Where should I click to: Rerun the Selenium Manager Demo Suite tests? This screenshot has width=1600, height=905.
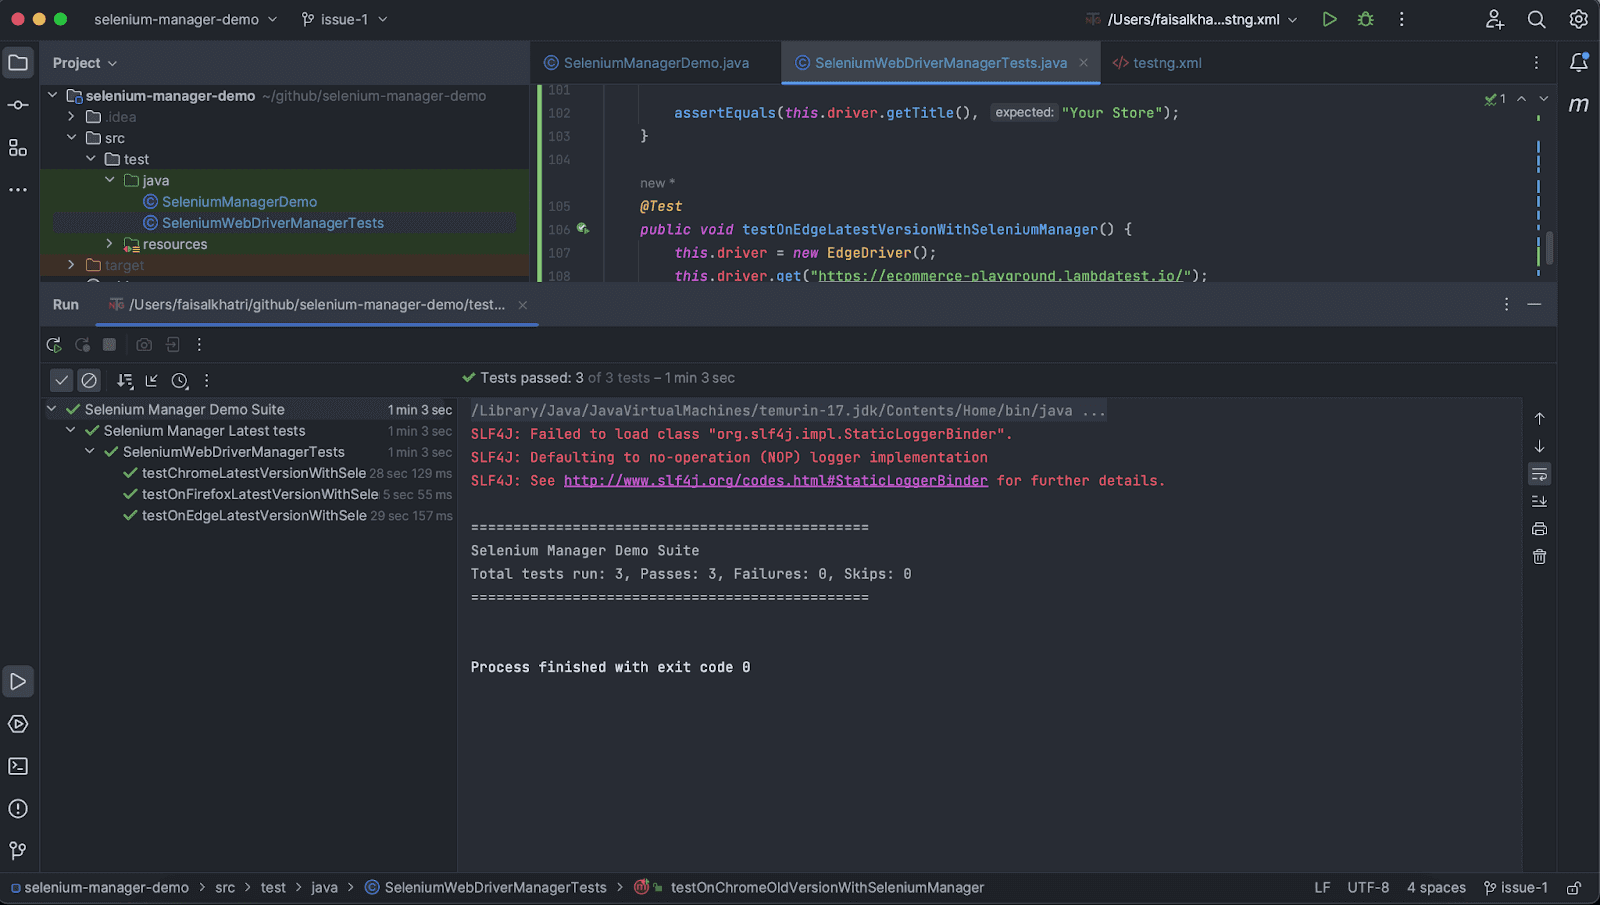[x=54, y=344]
